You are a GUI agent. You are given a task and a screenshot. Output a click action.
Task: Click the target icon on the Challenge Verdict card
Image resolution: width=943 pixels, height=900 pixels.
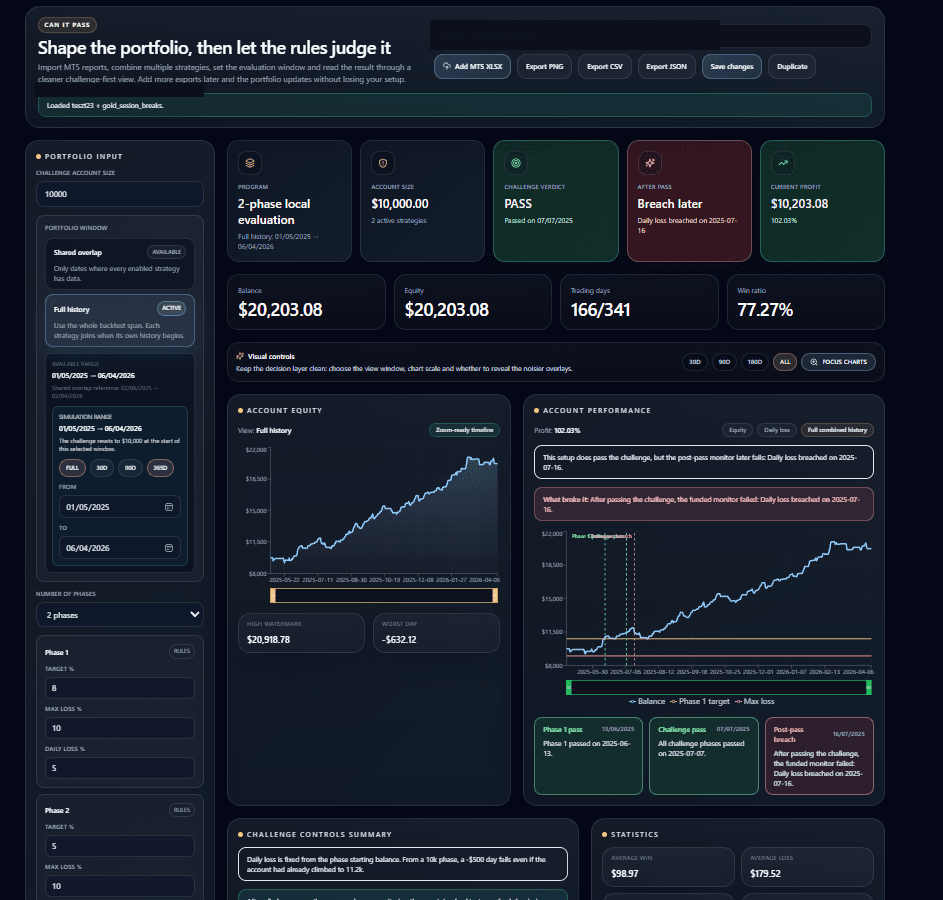tap(515, 162)
